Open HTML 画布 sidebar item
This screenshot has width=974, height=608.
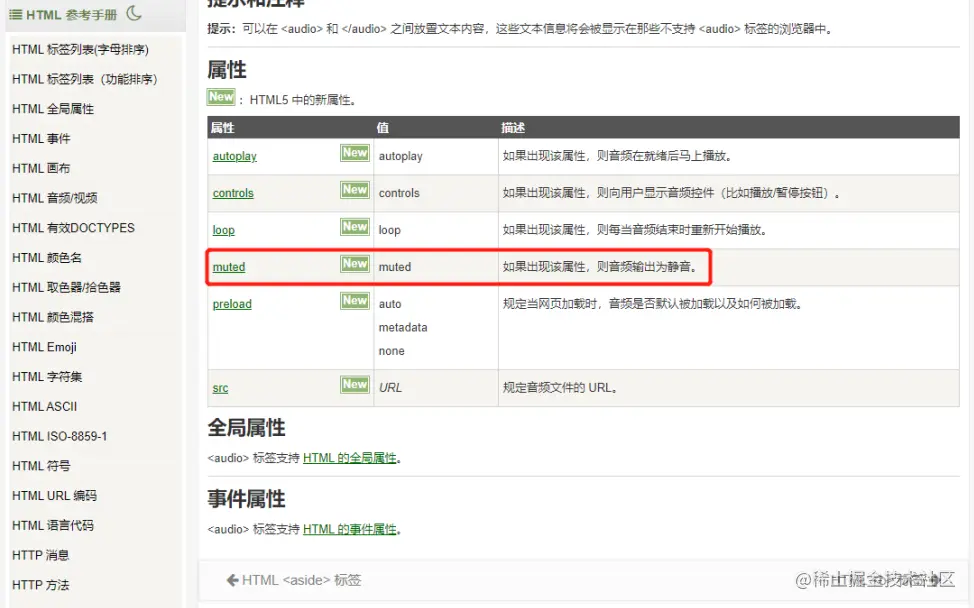point(41,168)
